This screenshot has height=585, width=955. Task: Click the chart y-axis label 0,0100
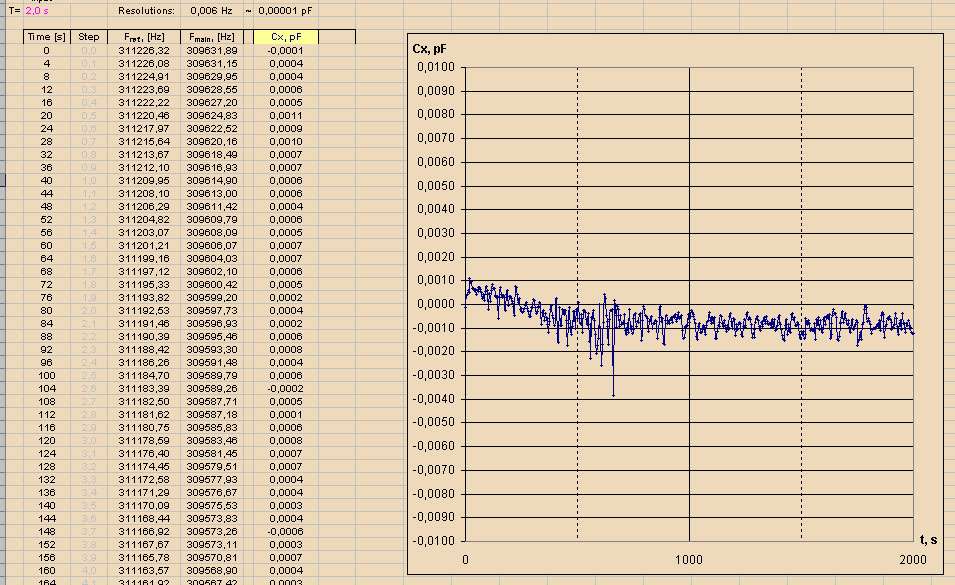pos(435,67)
